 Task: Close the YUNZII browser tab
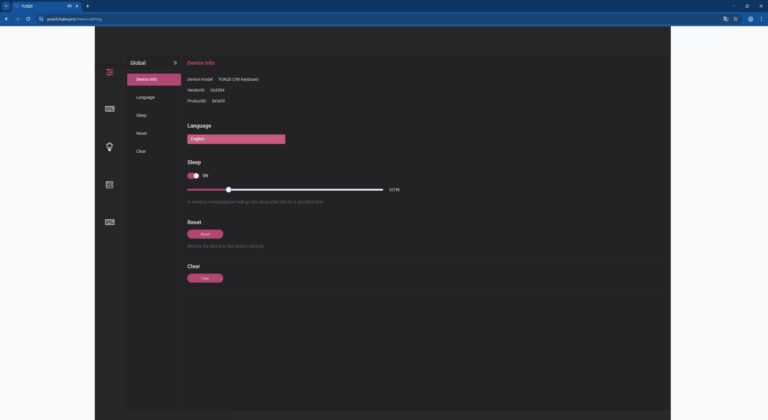[77, 6]
